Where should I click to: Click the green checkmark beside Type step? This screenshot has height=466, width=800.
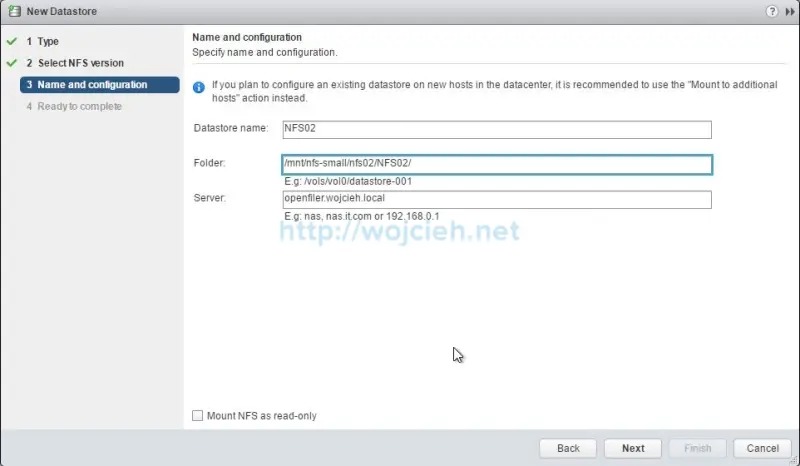click(12, 41)
